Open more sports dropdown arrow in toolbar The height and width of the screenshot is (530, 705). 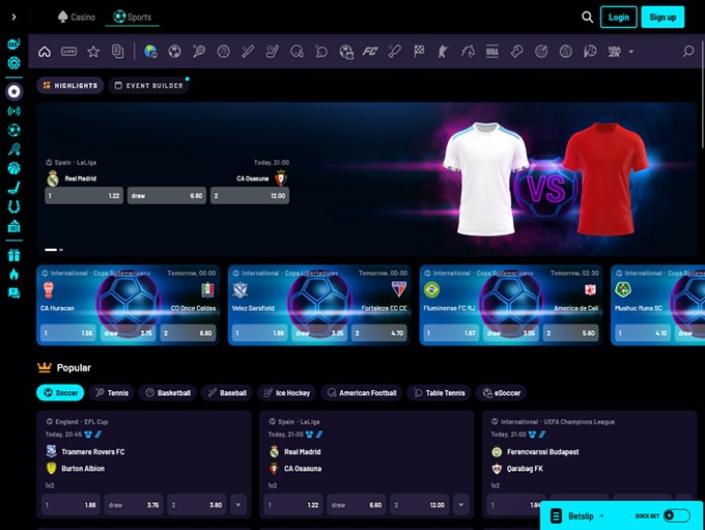(x=631, y=51)
